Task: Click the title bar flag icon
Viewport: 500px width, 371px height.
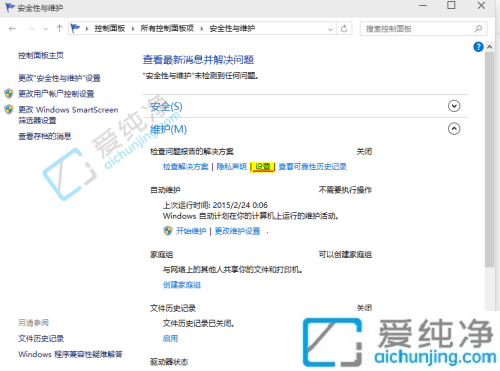Action: click(10, 7)
